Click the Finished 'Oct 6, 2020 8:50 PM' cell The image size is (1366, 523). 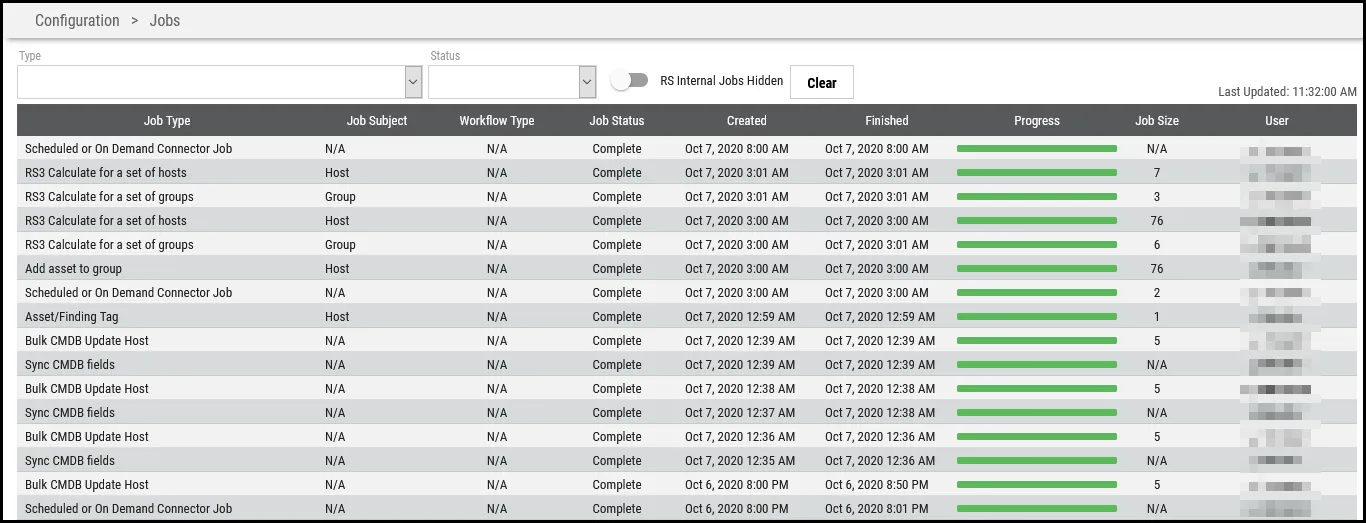pos(877,485)
